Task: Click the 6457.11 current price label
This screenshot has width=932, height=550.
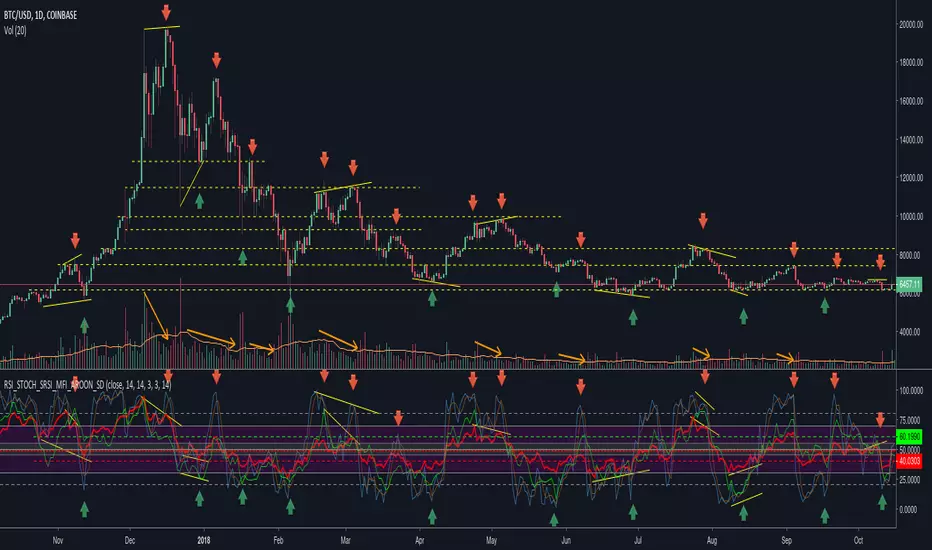Action: click(x=909, y=284)
